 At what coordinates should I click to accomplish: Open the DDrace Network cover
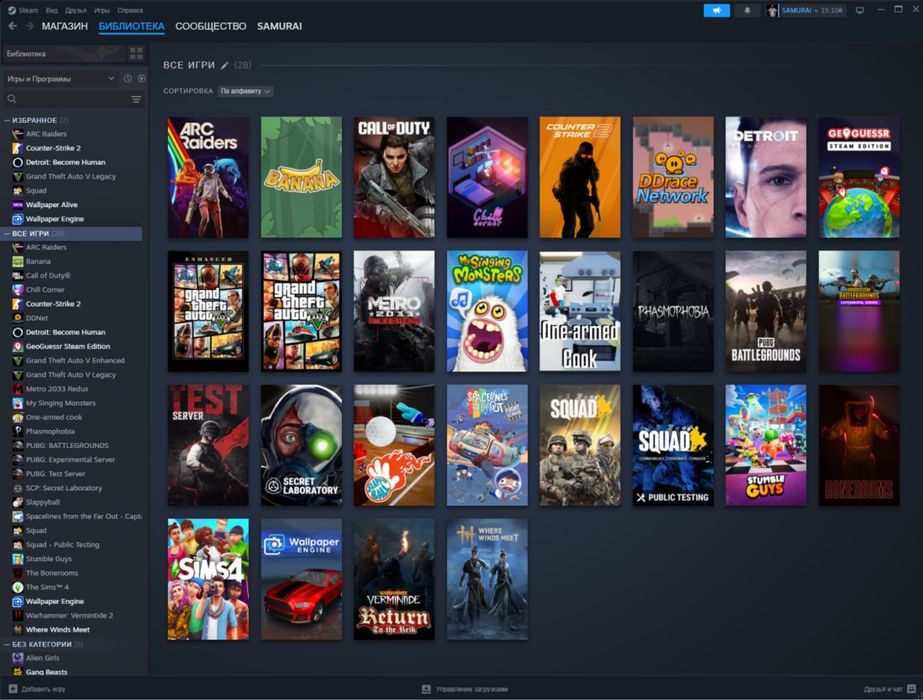pos(673,177)
